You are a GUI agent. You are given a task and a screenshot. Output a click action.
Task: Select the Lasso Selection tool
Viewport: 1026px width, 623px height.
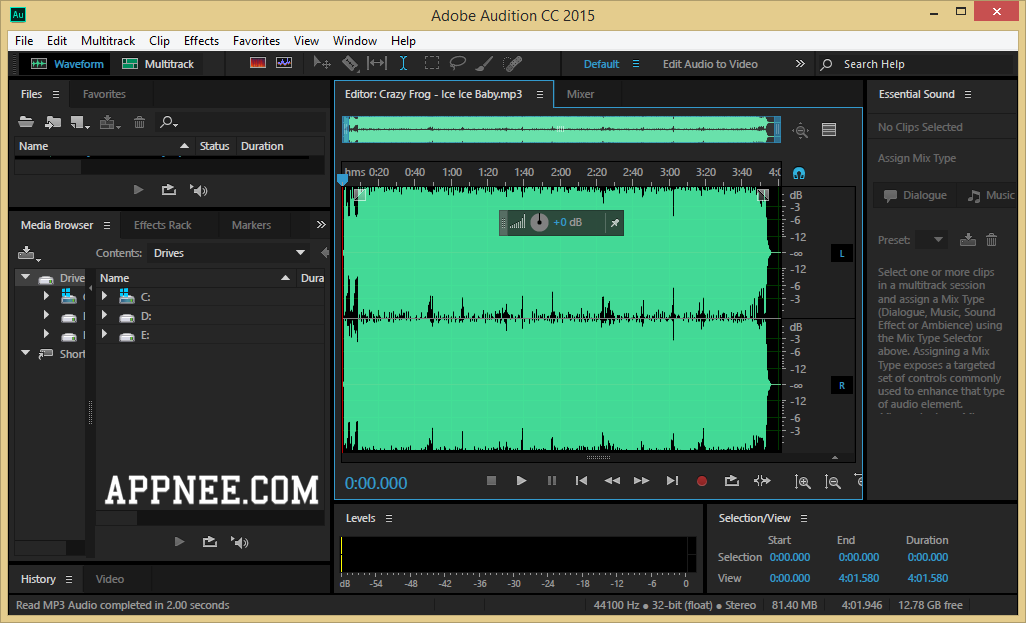click(x=457, y=63)
